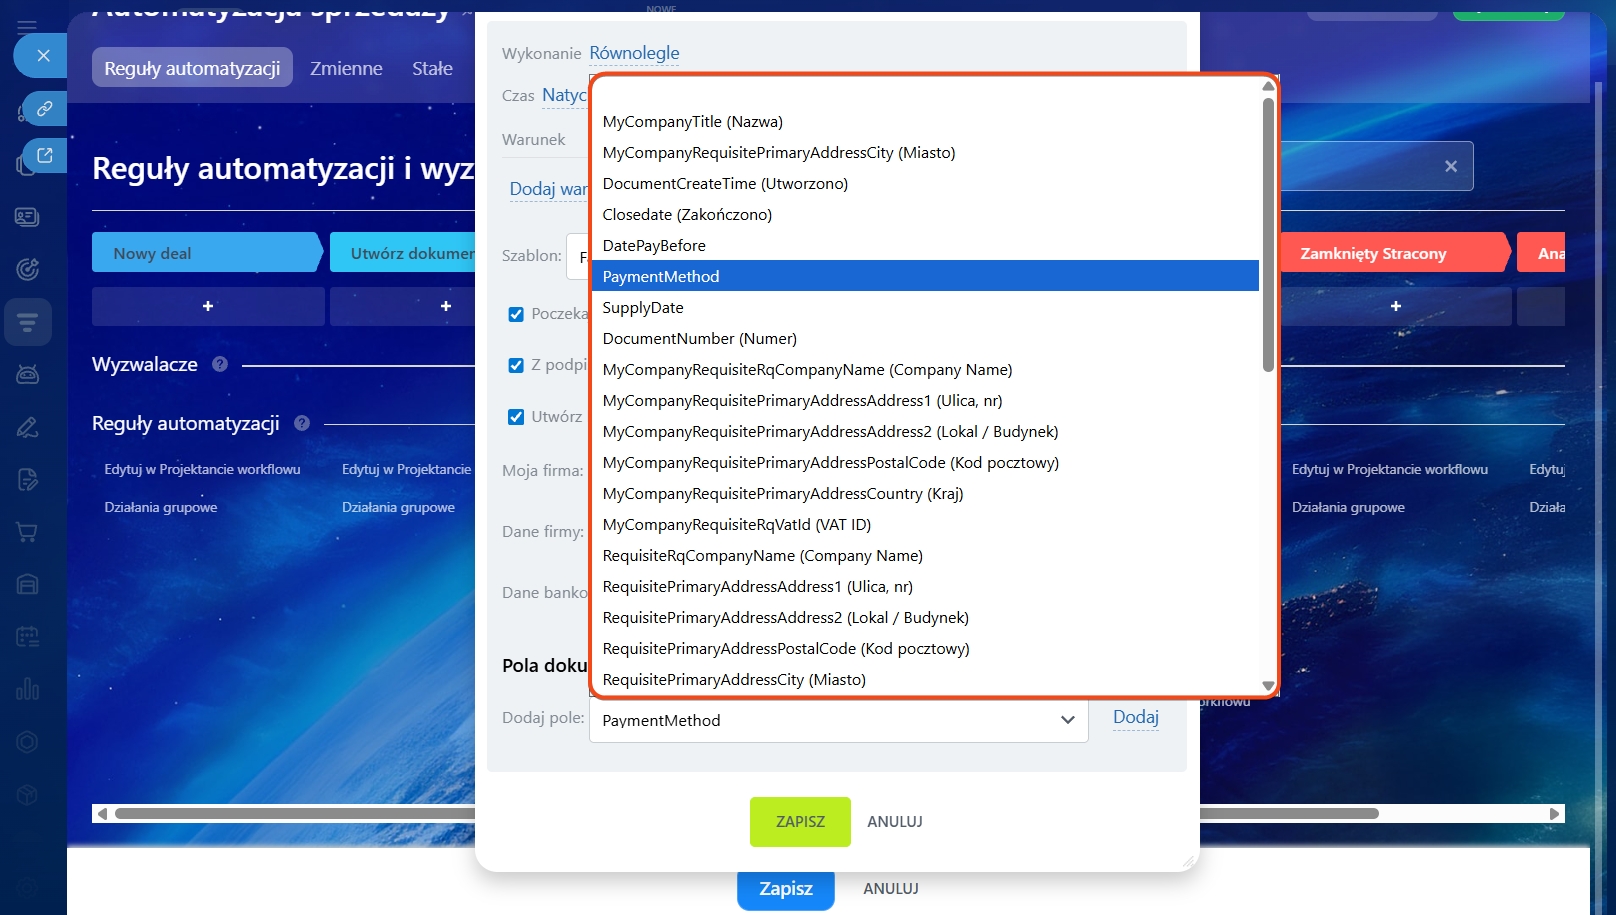Click the horizontal scrollbar thumb under stages
The width and height of the screenshot is (1616, 915).
coord(746,814)
